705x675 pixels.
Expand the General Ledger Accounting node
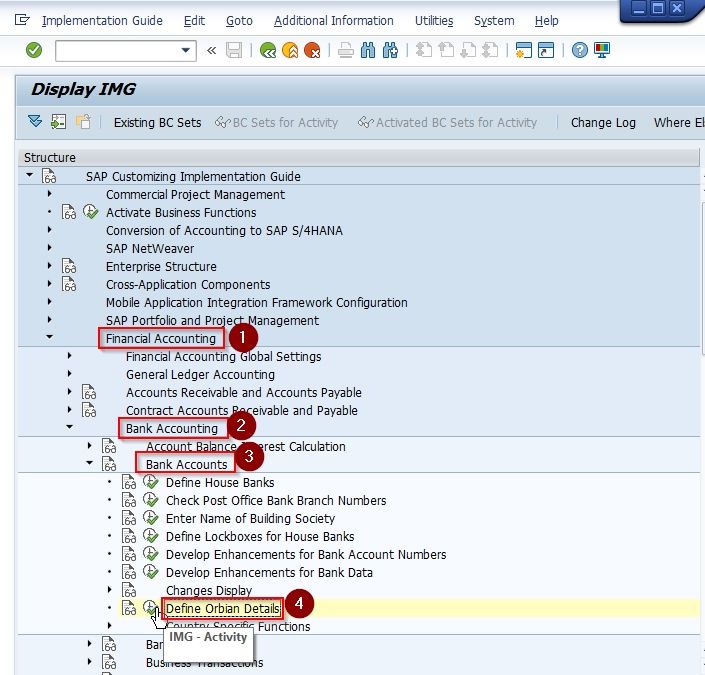(69, 373)
